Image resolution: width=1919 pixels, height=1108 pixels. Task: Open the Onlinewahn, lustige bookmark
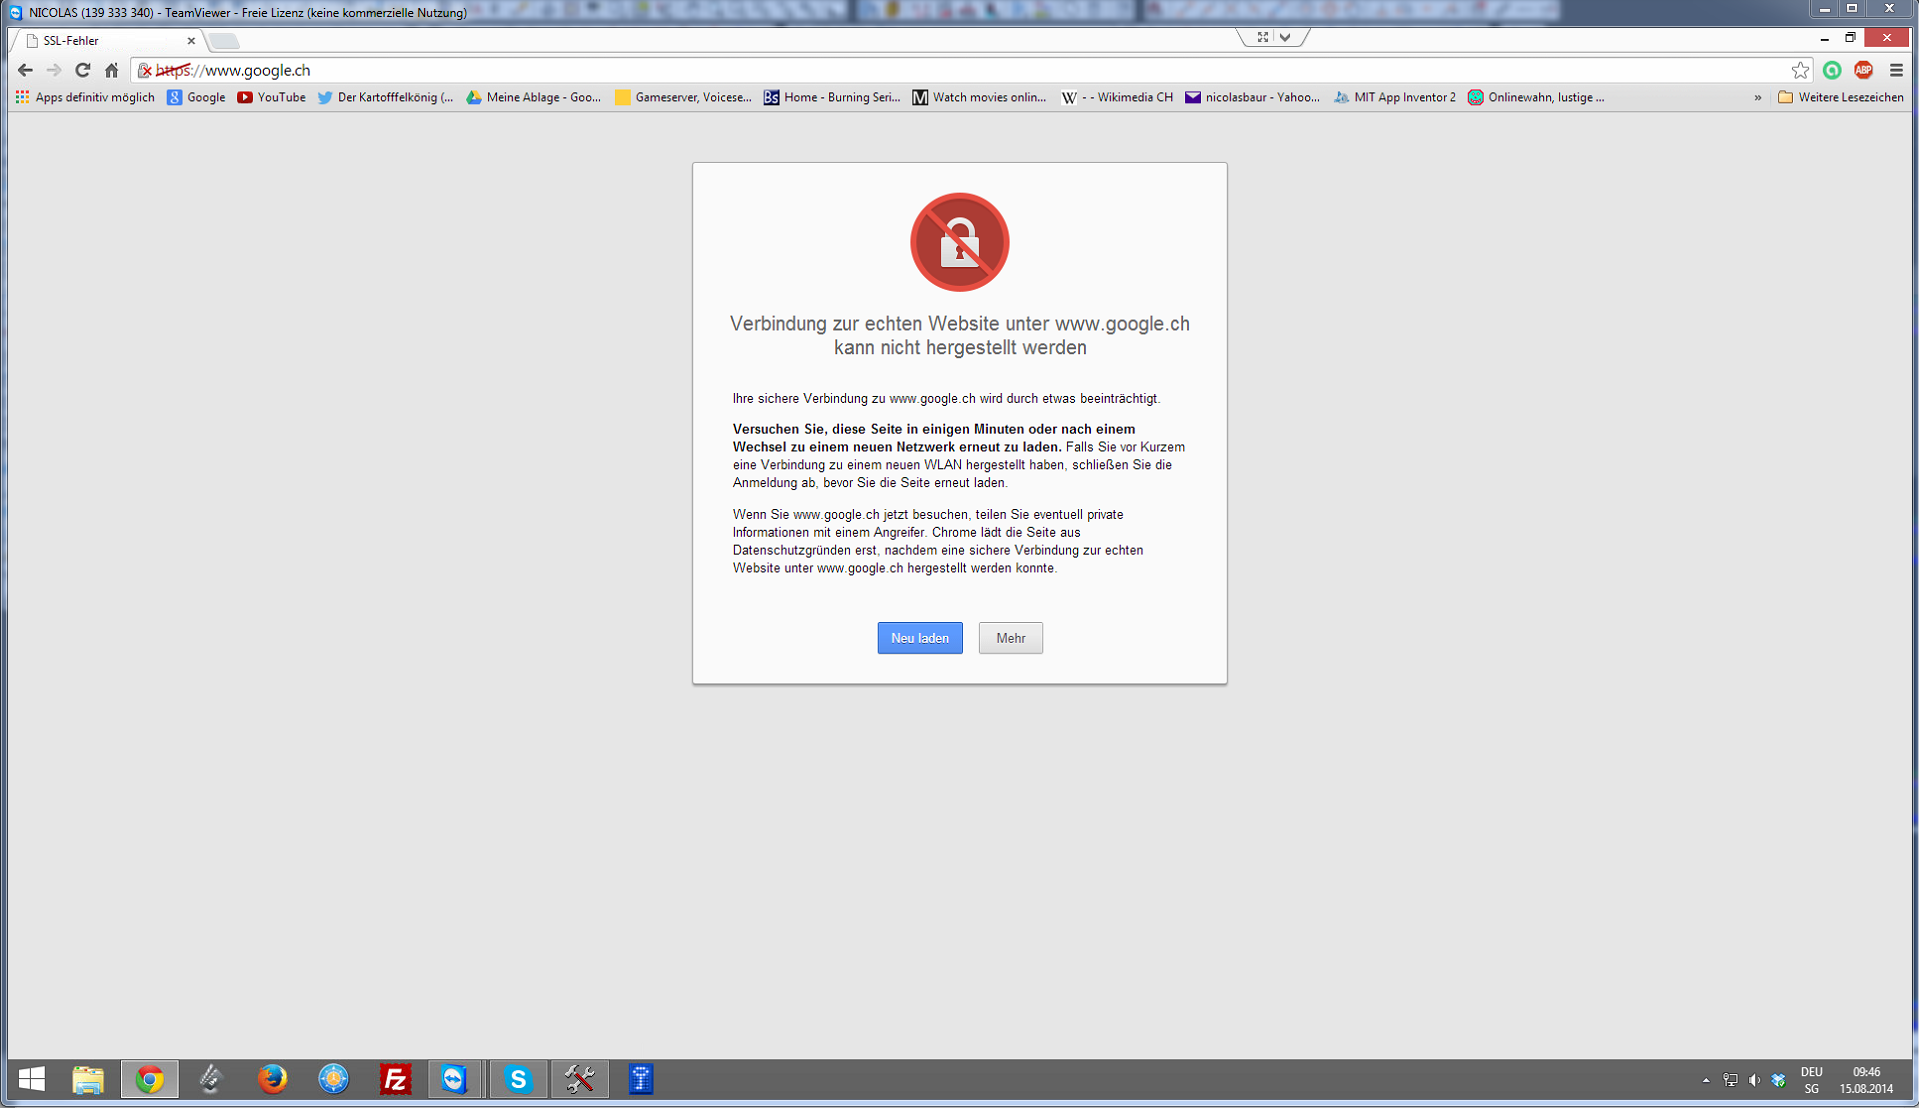pos(1536,97)
